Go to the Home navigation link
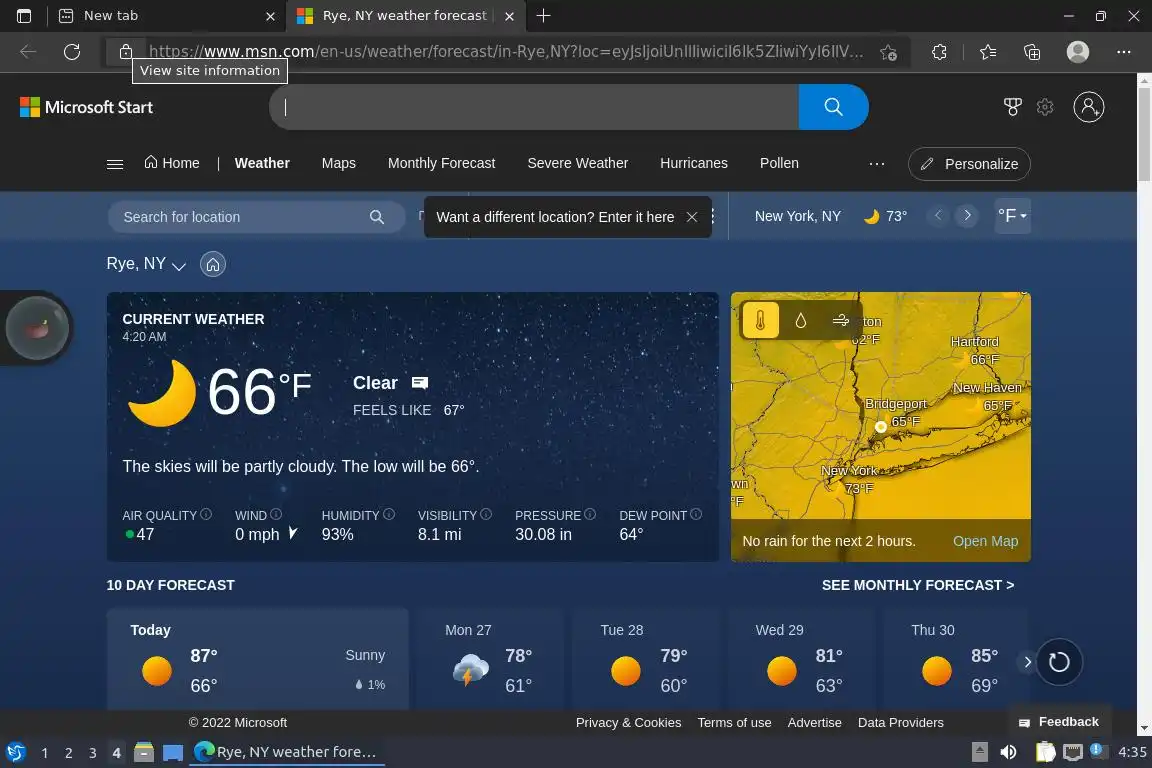The image size is (1152, 768). click(x=172, y=163)
